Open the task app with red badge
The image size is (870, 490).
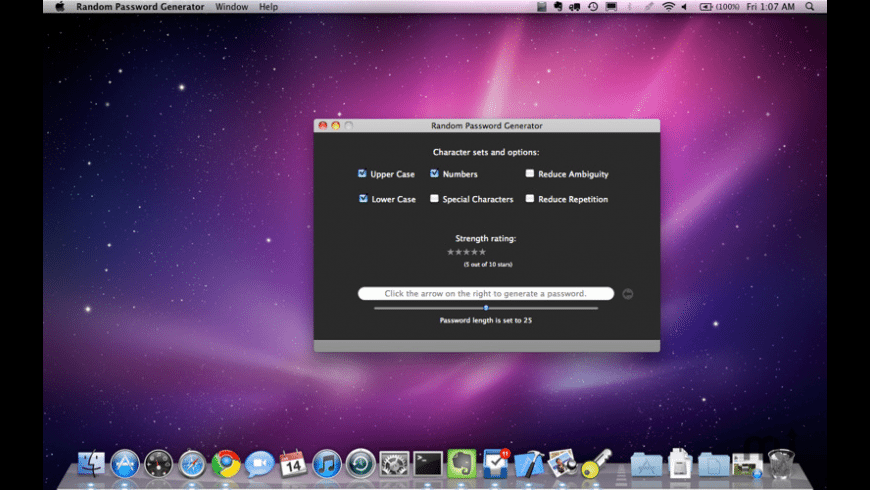coord(495,463)
